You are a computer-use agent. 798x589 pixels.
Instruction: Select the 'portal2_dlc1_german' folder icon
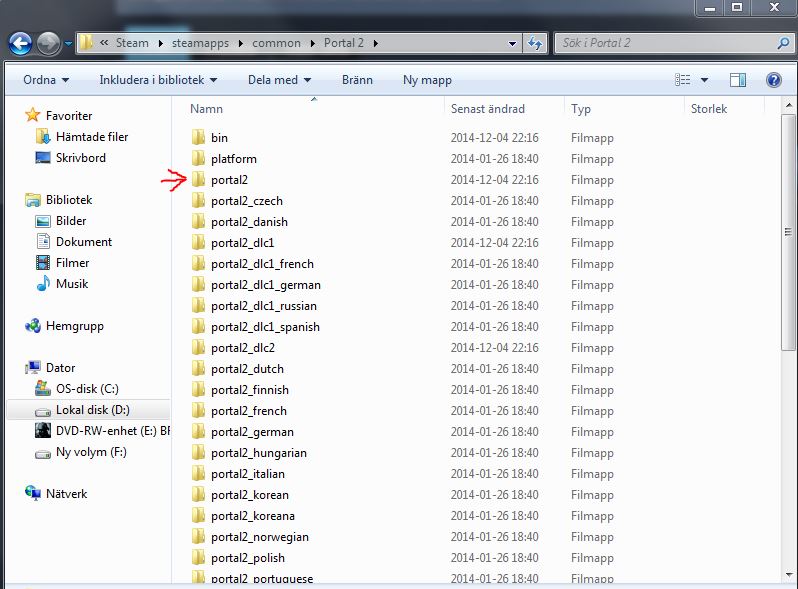(198, 285)
